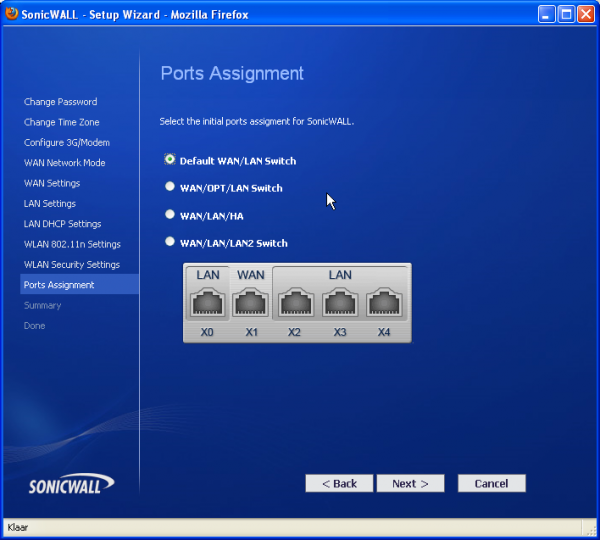
Task: Click the 'Klaar' status bar text
Action: [18, 527]
